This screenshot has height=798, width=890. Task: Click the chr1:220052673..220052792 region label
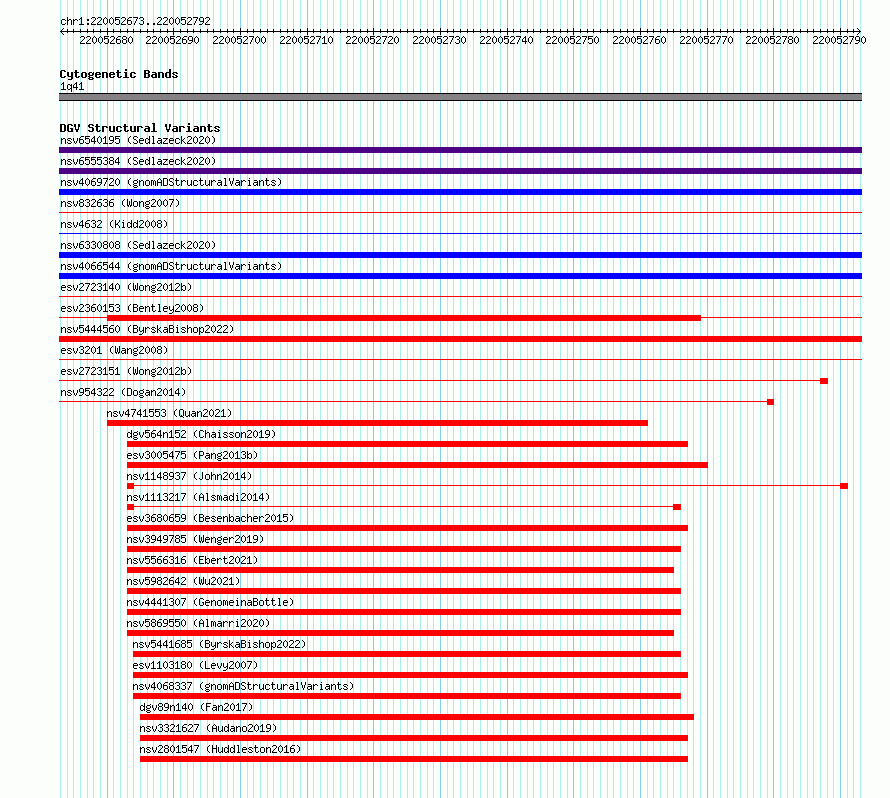coord(135,21)
